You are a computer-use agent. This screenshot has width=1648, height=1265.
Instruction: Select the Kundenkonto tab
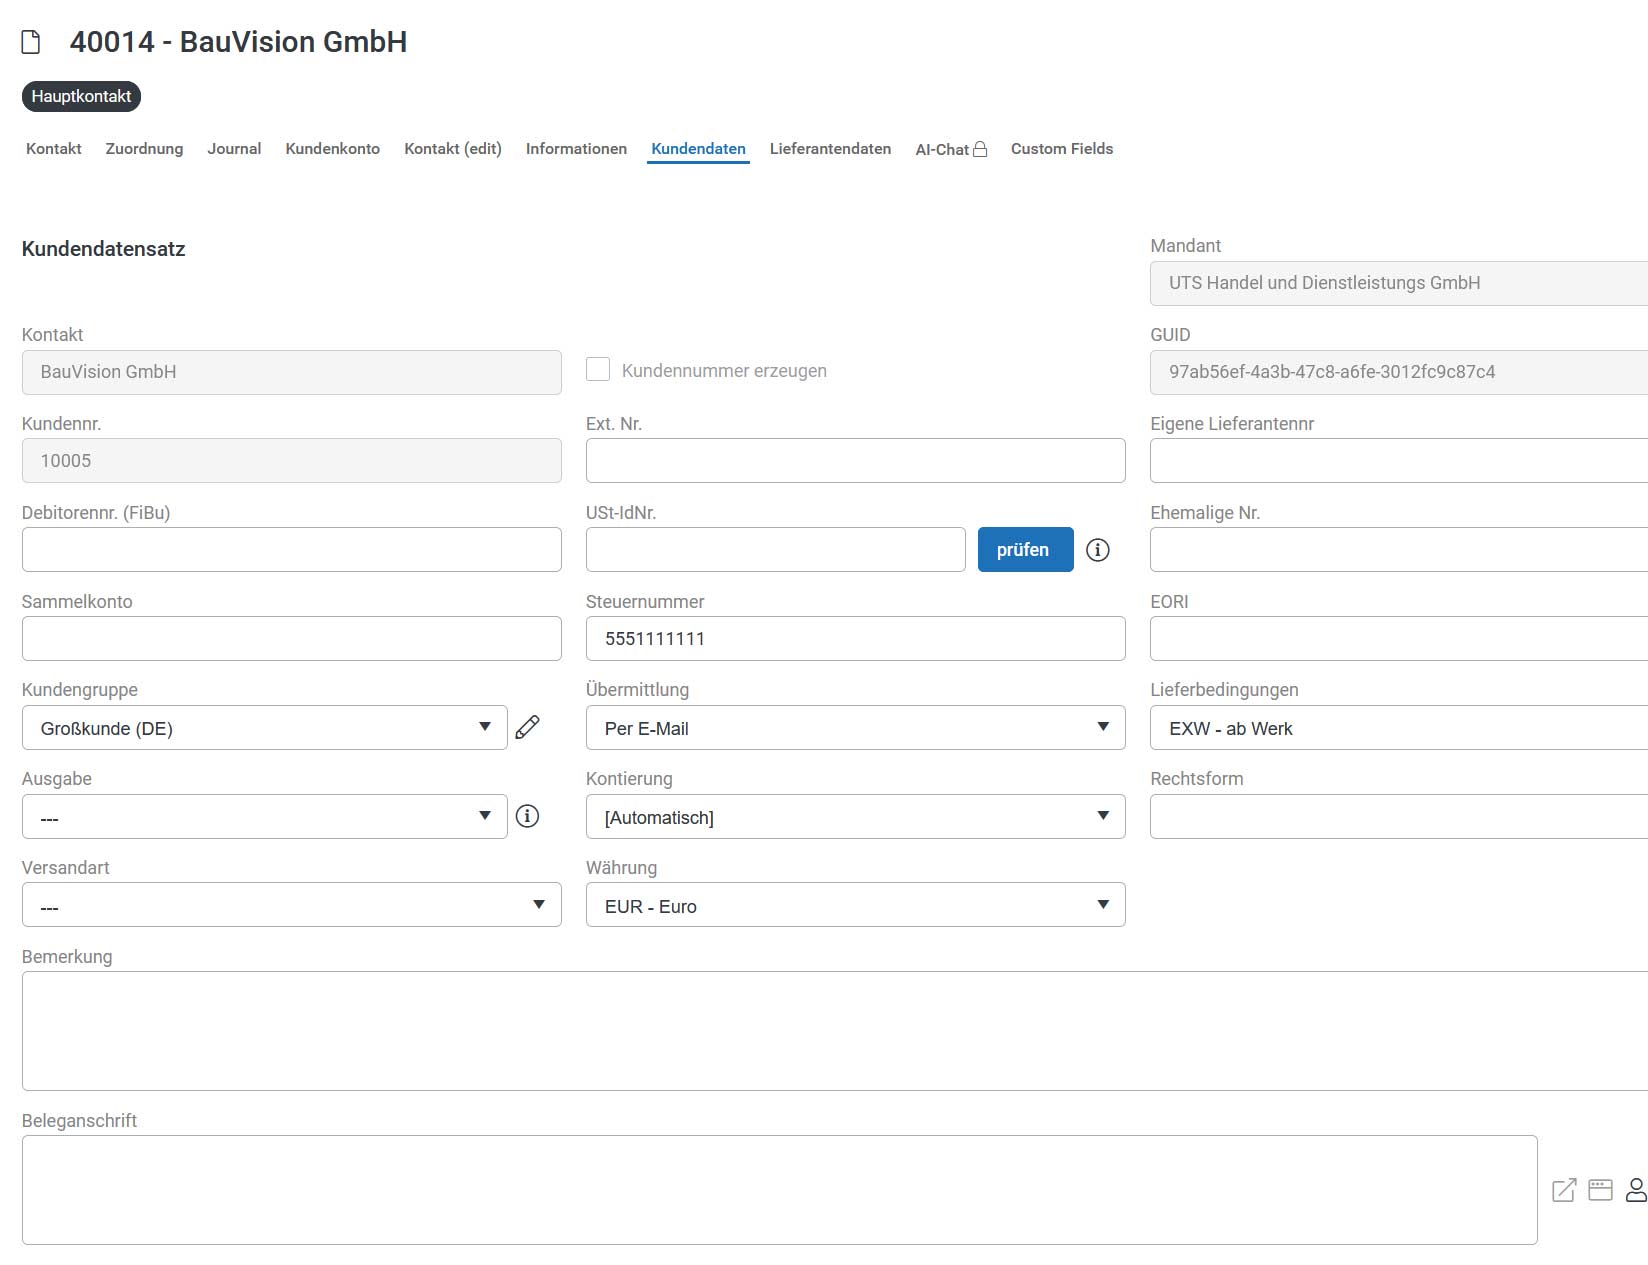(333, 149)
